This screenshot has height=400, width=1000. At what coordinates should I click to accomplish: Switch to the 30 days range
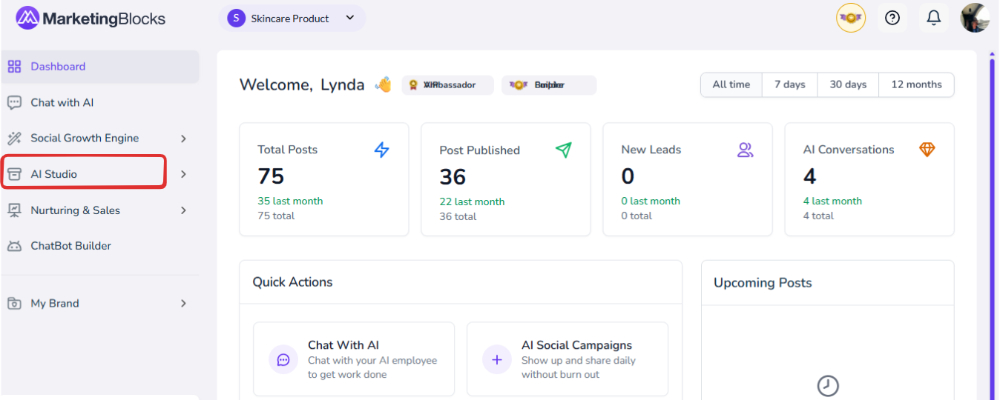click(848, 85)
